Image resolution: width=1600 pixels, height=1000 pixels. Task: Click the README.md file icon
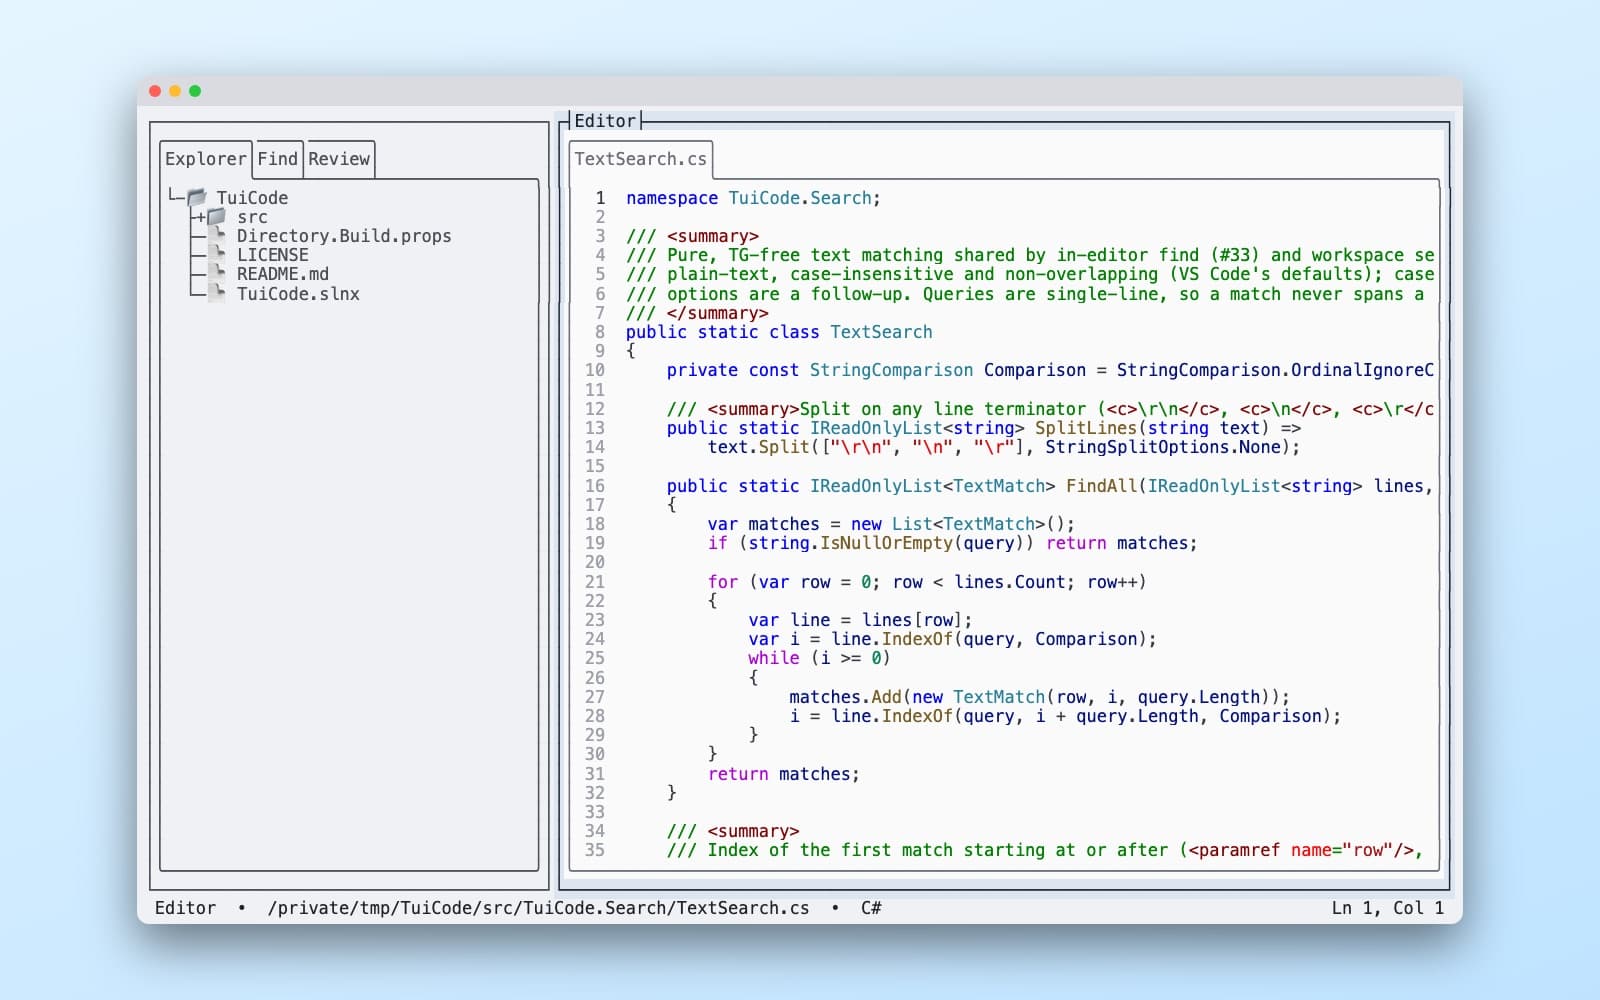click(217, 274)
